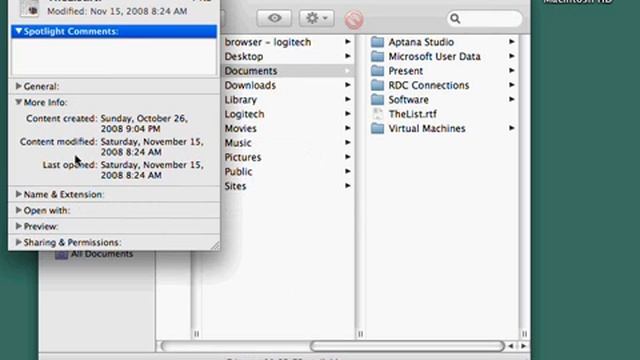Collapse the More Info section

[18, 102]
